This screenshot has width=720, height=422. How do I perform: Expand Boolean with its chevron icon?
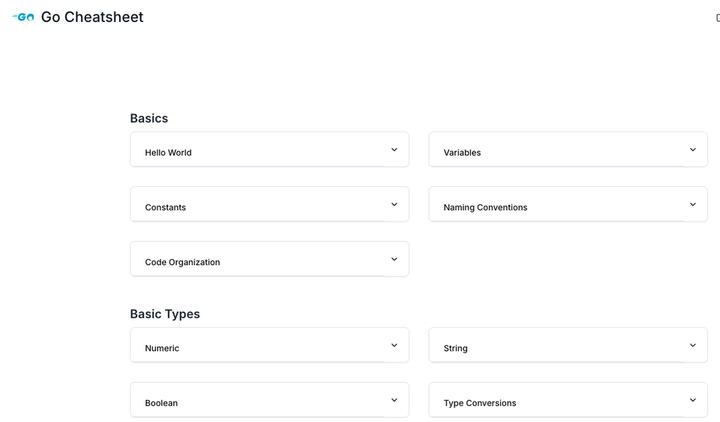[x=394, y=400]
